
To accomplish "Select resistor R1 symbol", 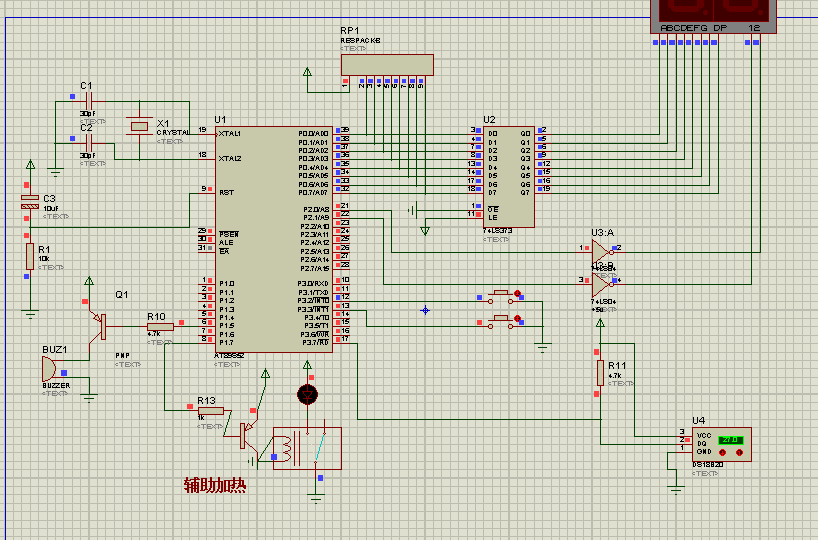I will (30, 256).
